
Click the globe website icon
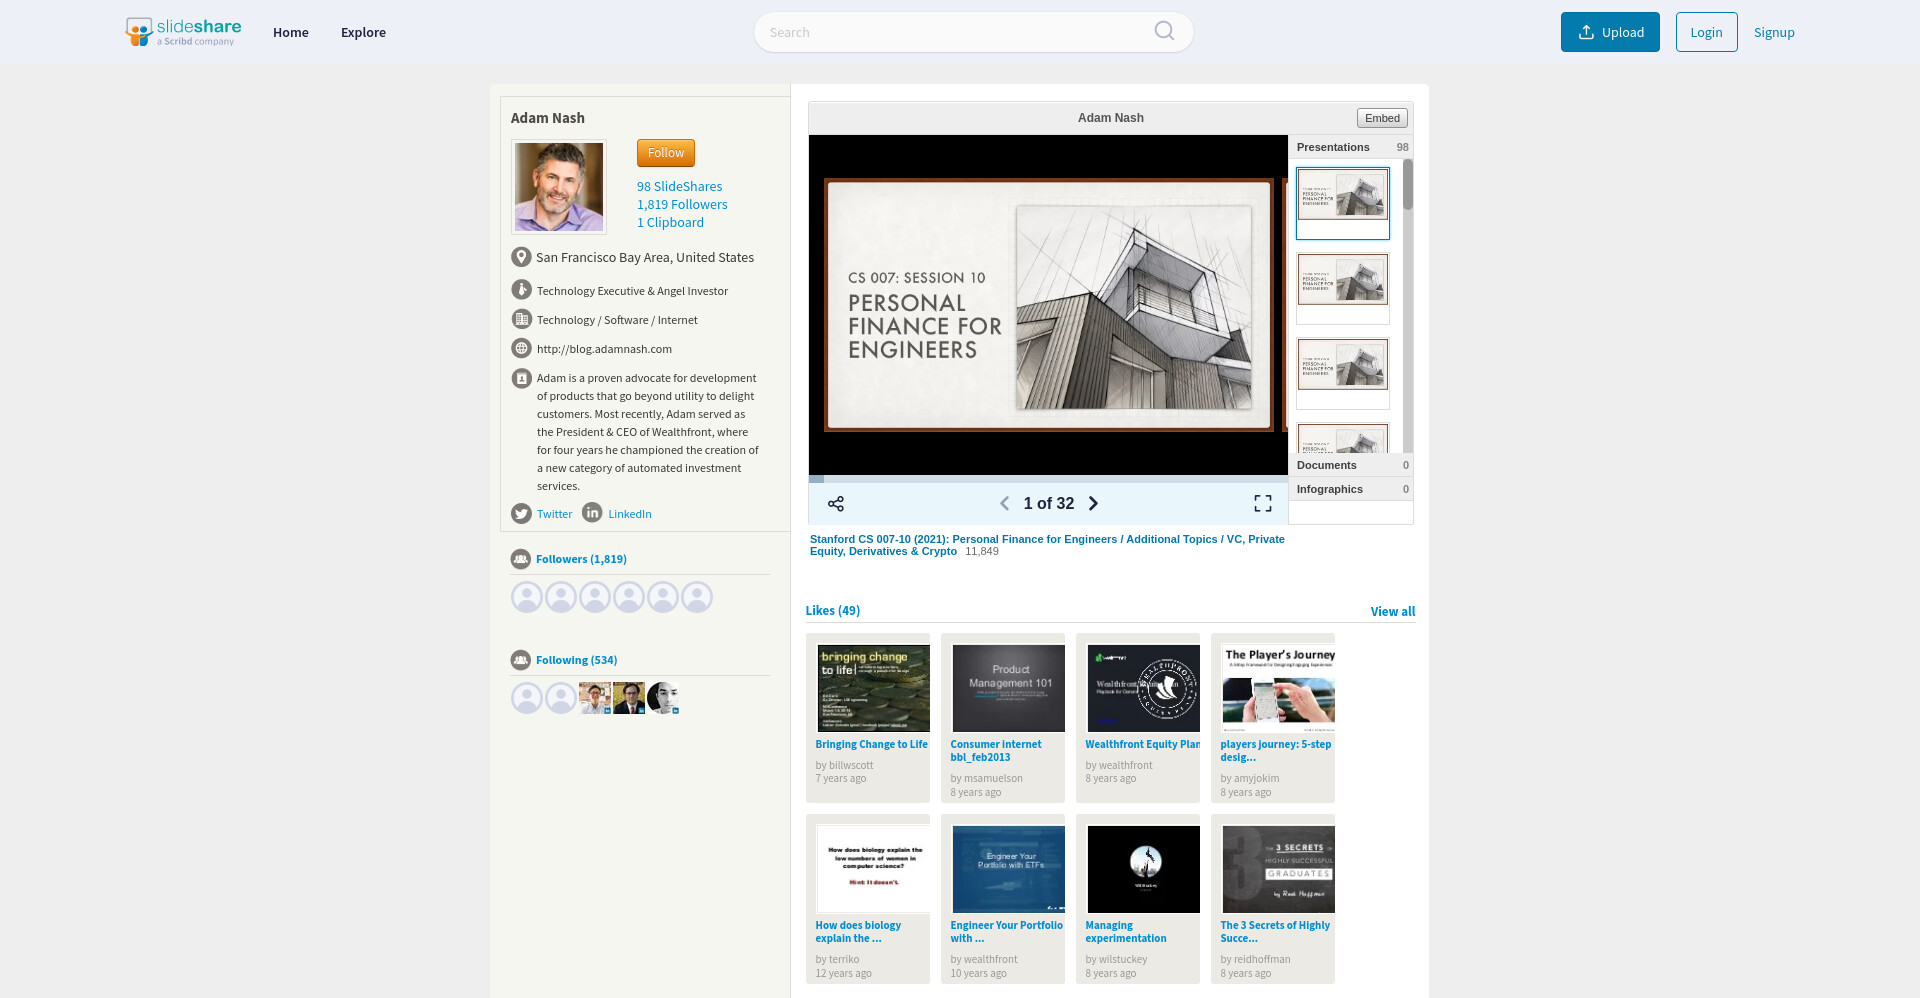(x=521, y=348)
